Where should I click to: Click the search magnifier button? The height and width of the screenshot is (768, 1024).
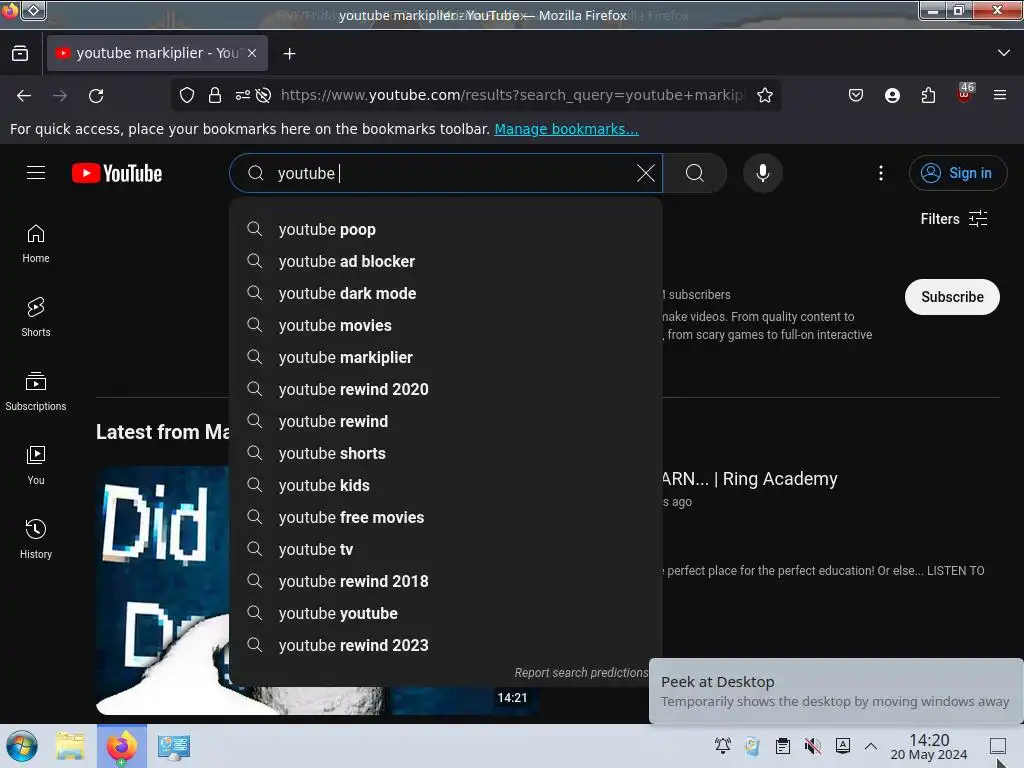pos(695,173)
